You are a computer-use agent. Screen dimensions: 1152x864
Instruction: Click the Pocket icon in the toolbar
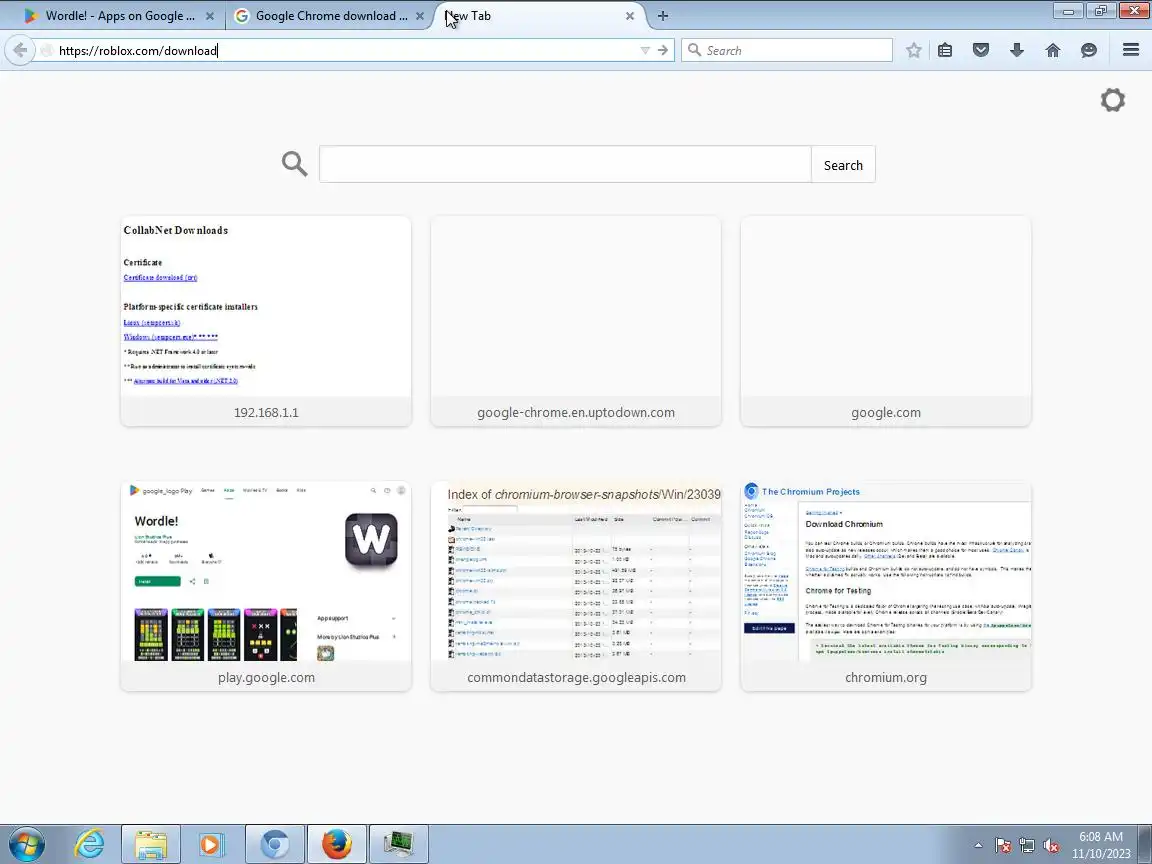click(981, 50)
